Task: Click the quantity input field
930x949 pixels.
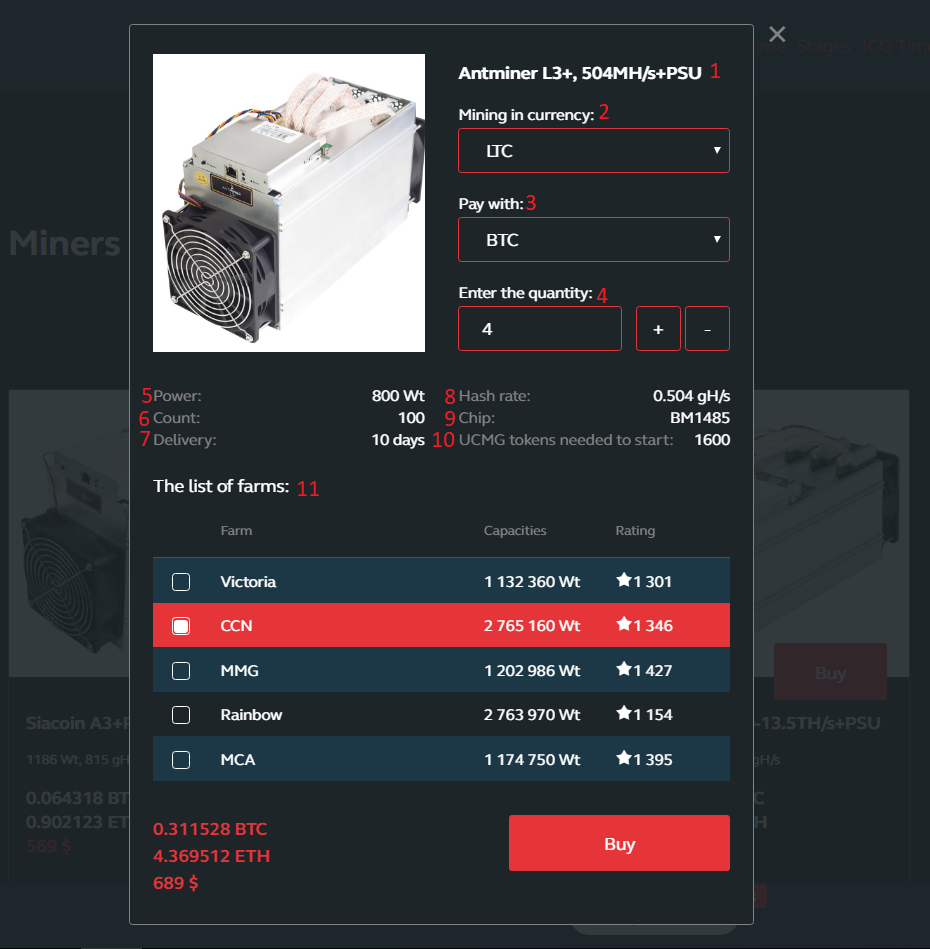Action: (x=540, y=329)
